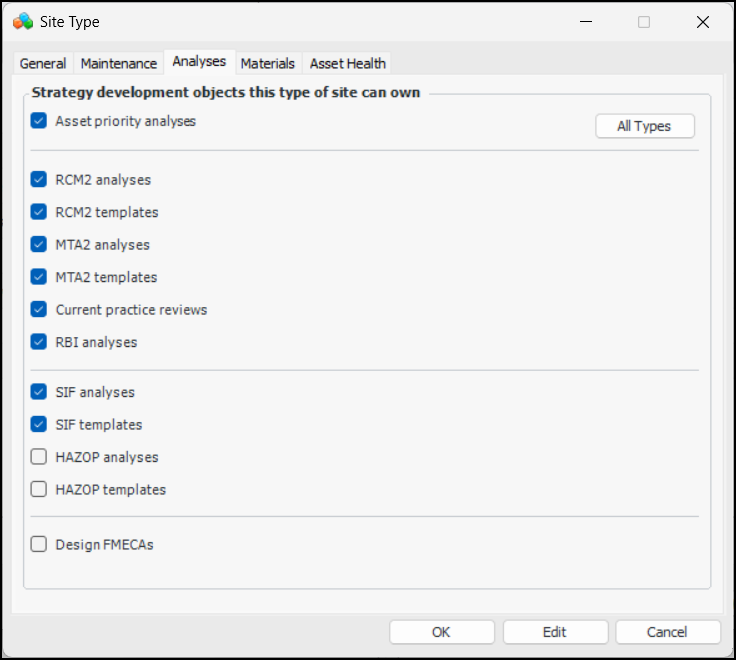
Task: Switch to the General tab
Action: point(43,63)
